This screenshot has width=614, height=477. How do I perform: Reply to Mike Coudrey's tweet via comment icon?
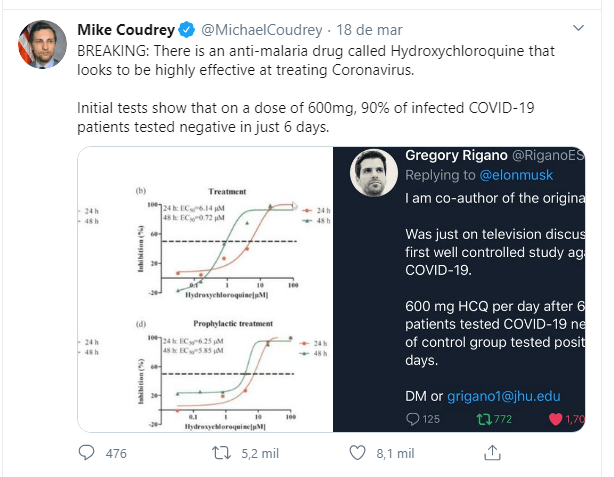tap(87, 453)
